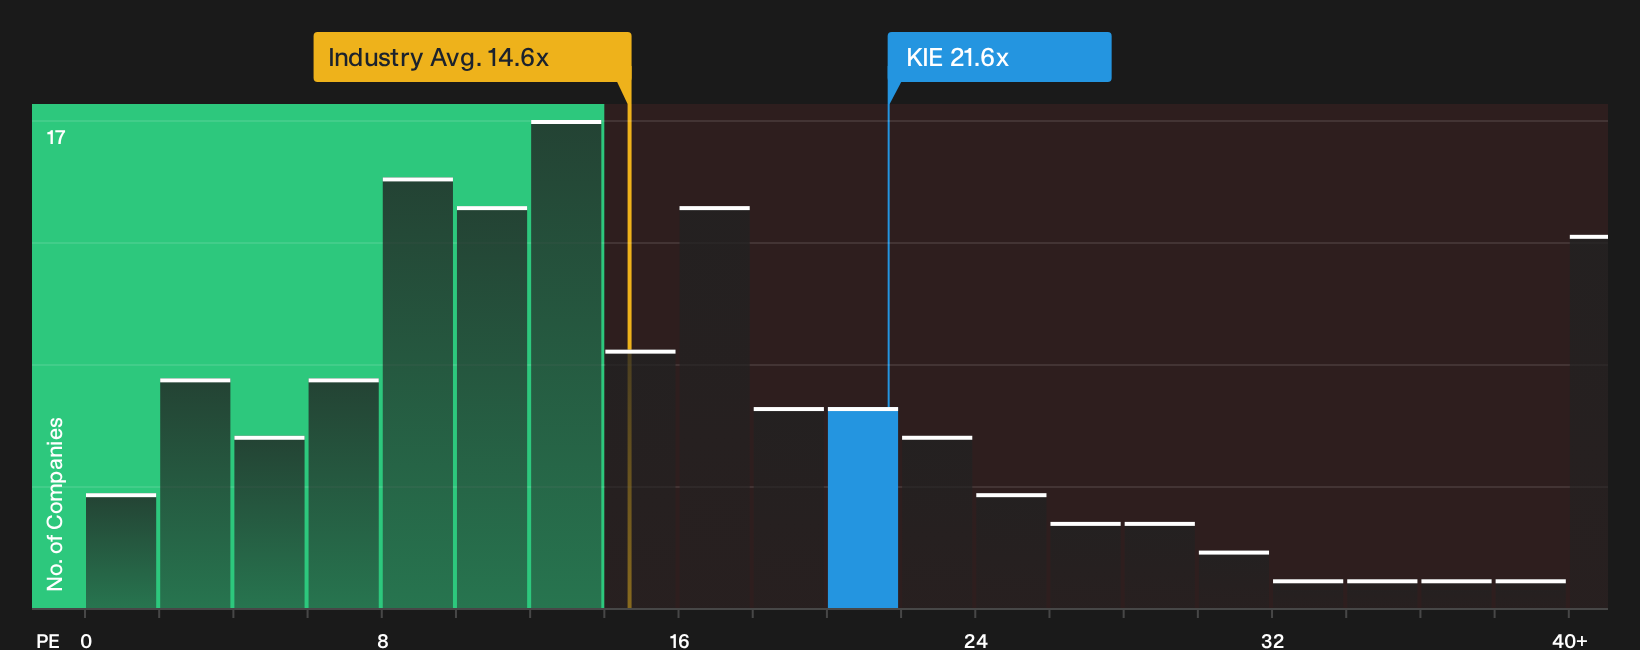Select the bar at PE 30-32
The height and width of the screenshot is (650, 1640).
(1234, 579)
